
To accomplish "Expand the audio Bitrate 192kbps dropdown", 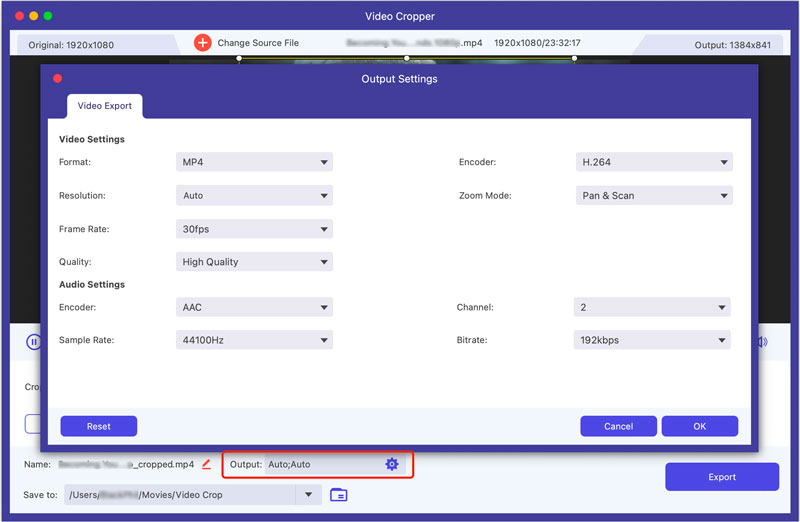I will (x=652, y=340).
